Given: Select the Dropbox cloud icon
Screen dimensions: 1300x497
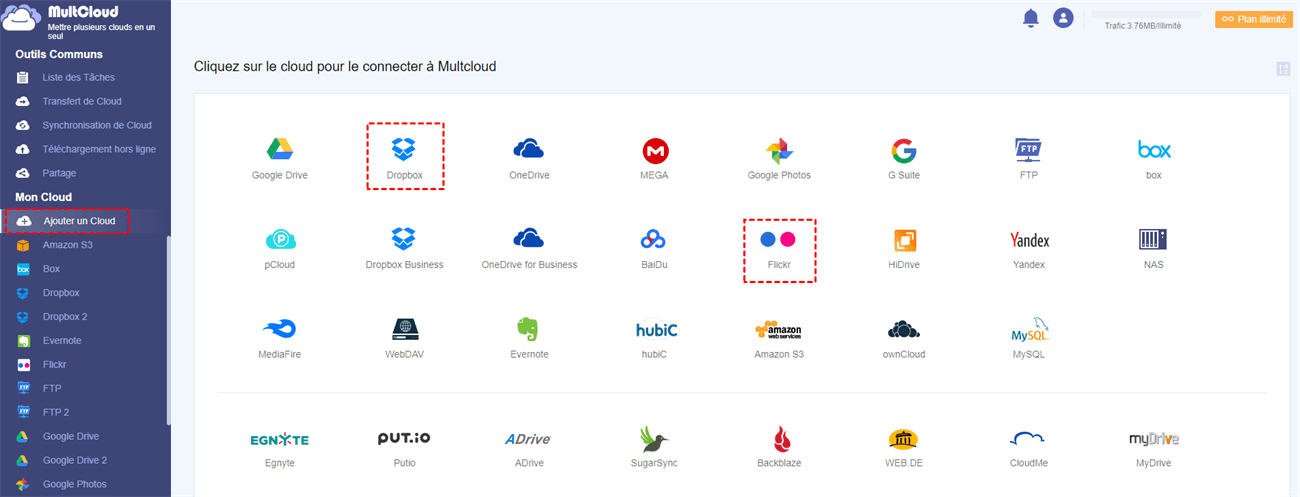Looking at the screenshot, I should [404, 150].
